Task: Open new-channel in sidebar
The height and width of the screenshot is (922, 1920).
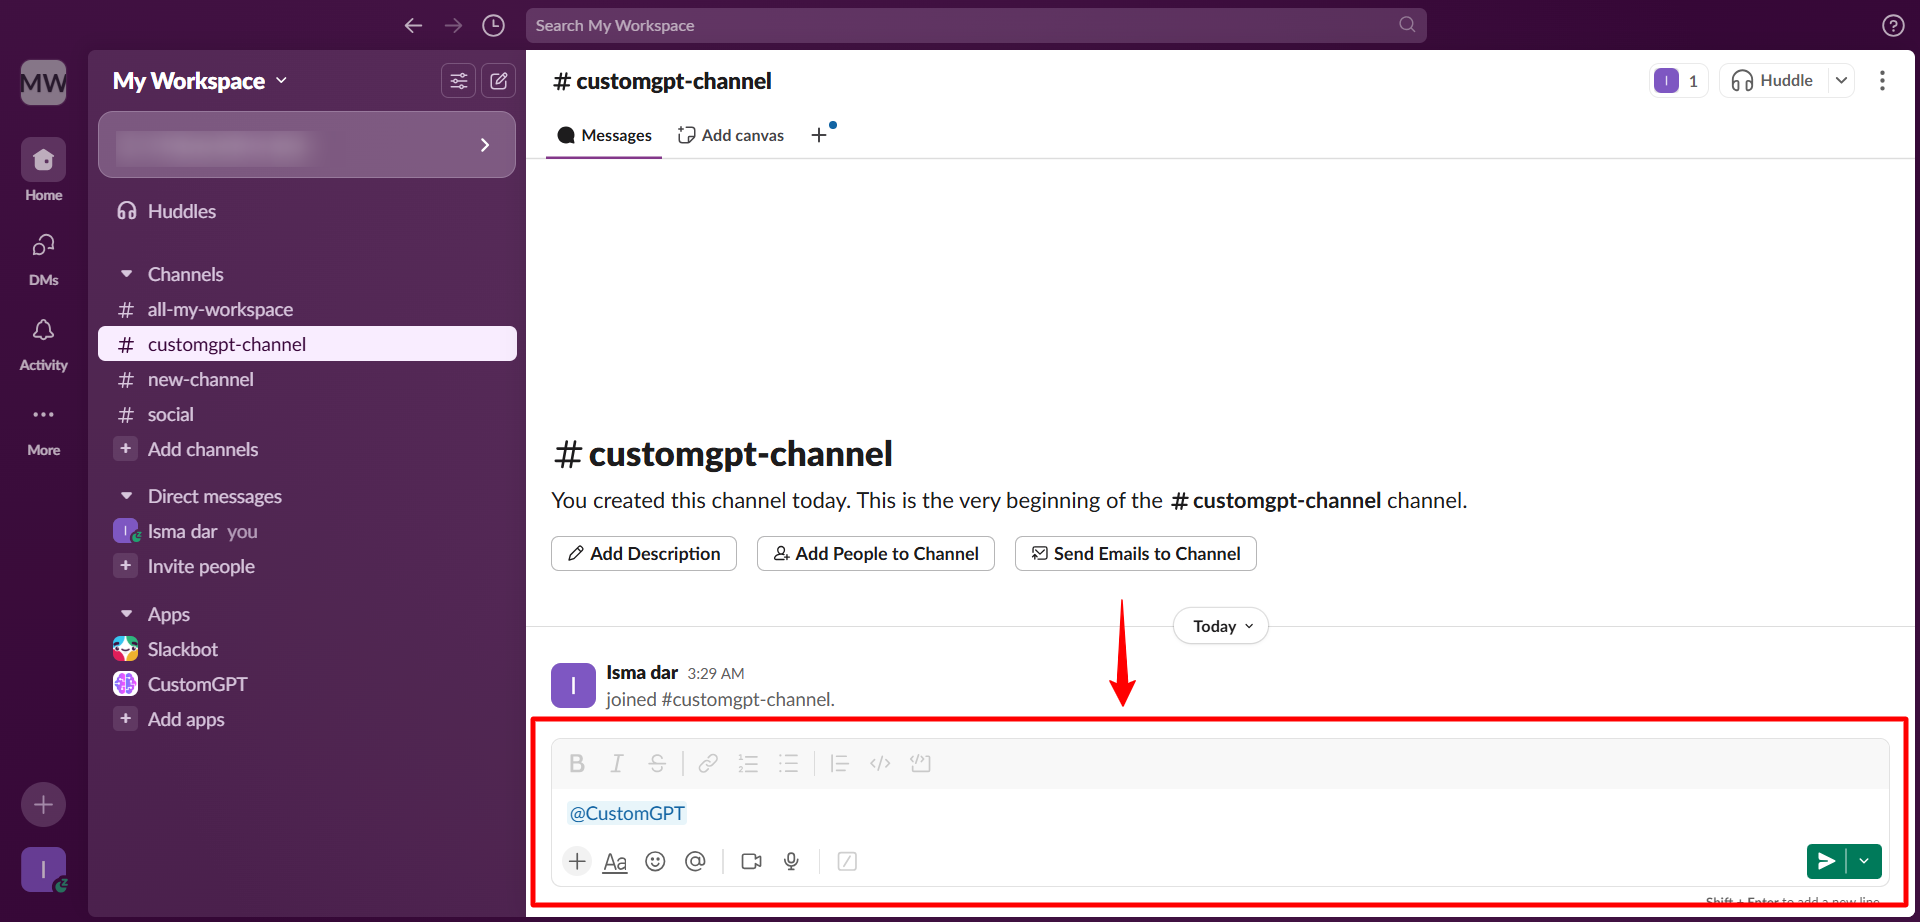Action: coord(307,379)
